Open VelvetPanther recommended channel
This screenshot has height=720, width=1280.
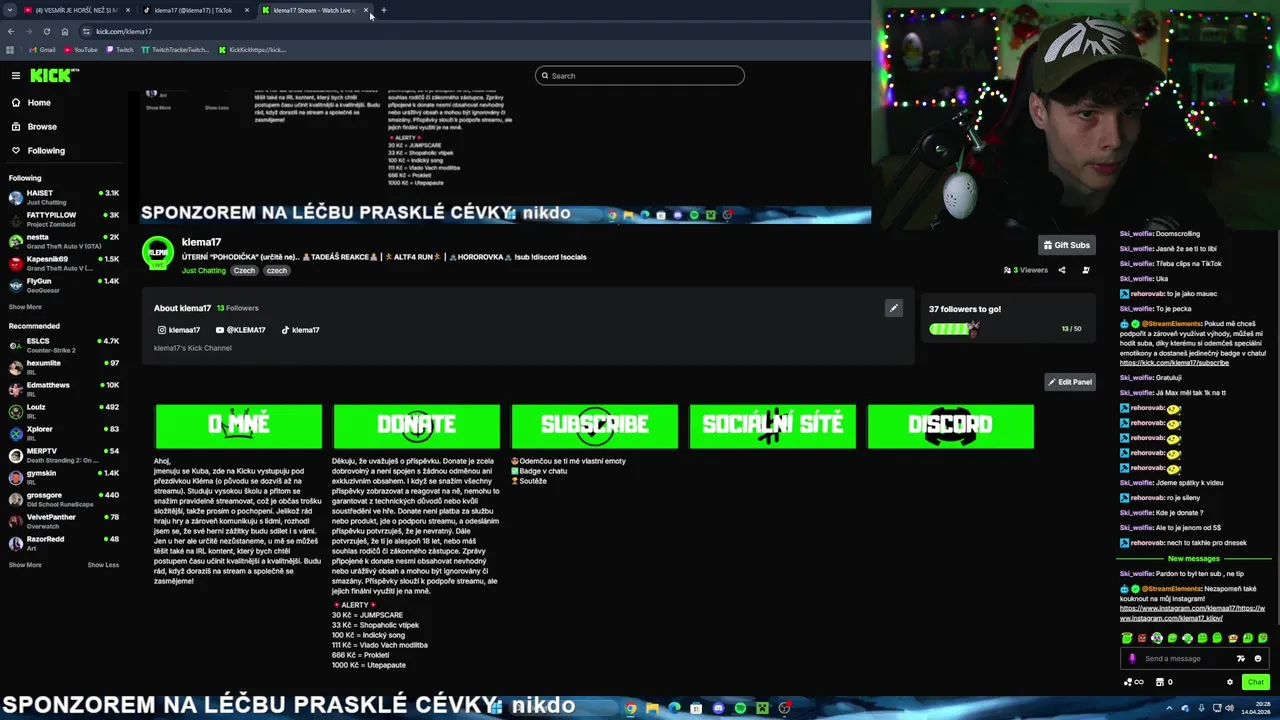[64, 521]
